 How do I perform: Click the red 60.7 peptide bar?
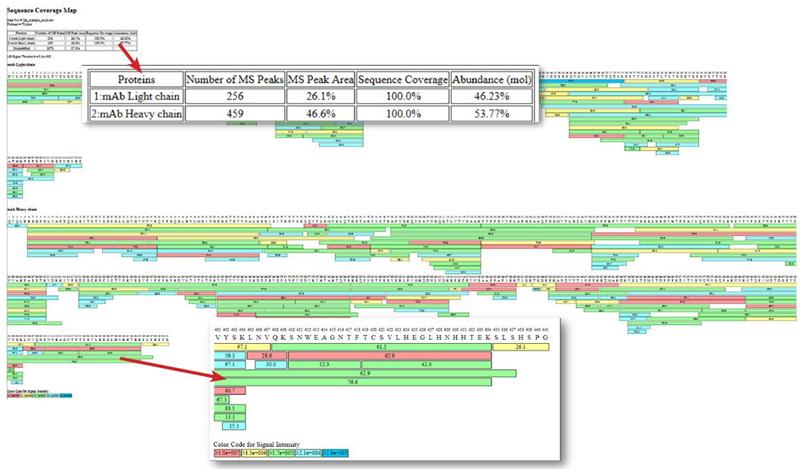coord(229,389)
